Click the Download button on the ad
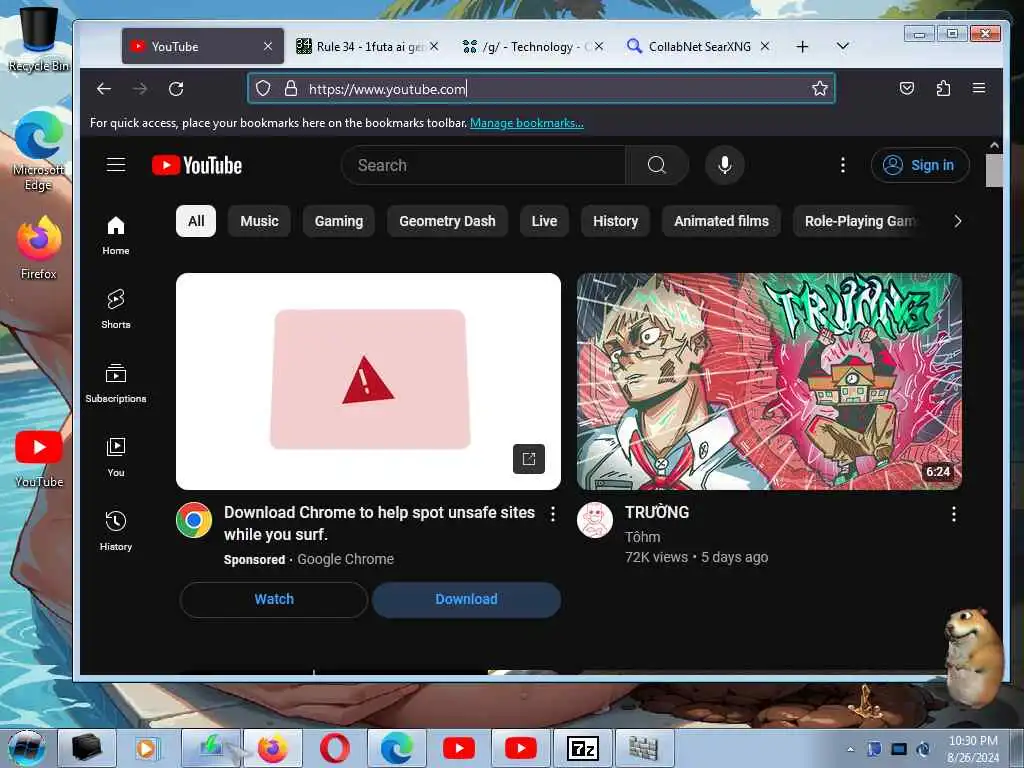The height and width of the screenshot is (768, 1024). (x=466, y=600)
